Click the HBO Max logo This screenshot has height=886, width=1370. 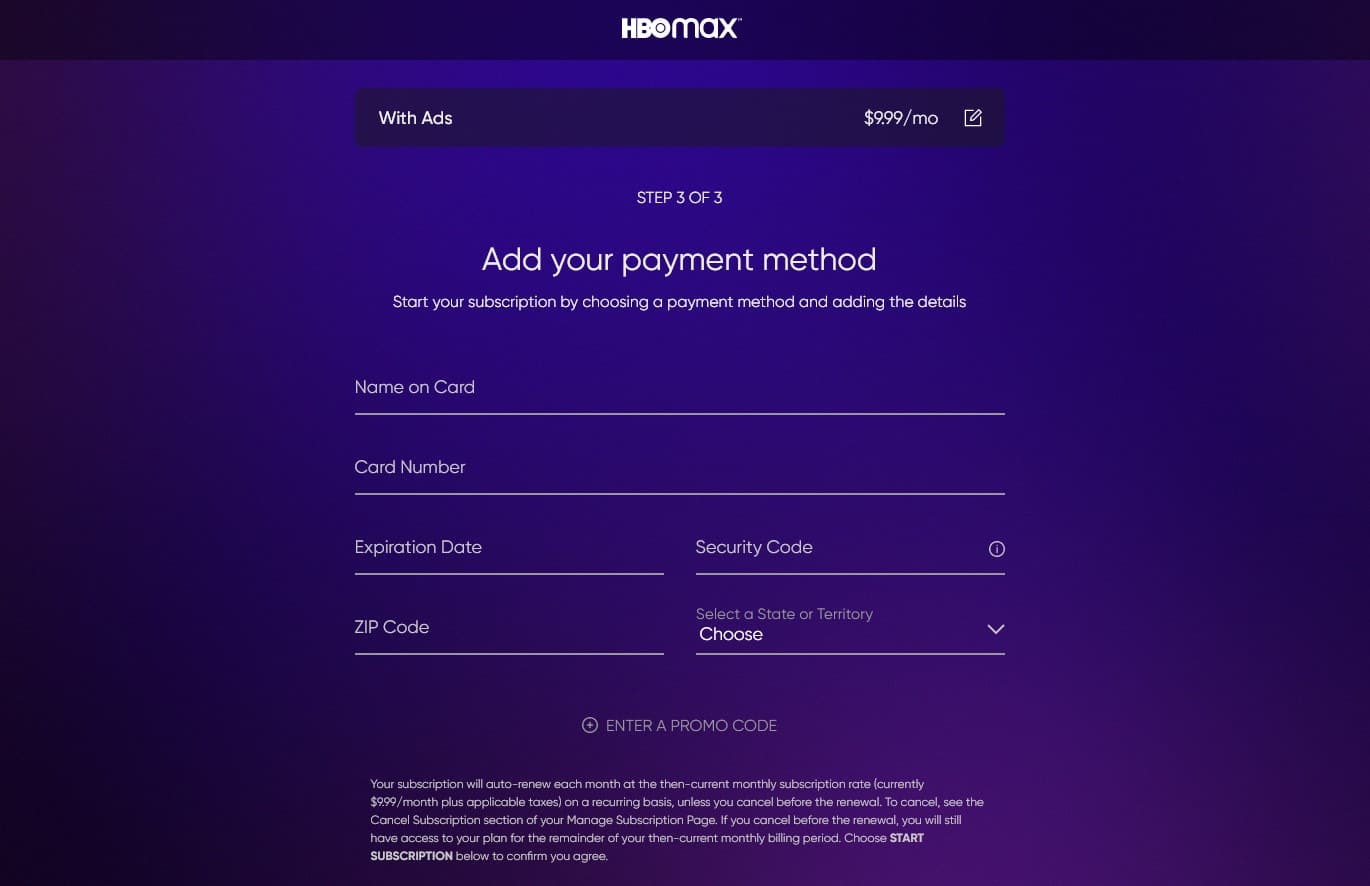[x=680, y=28]
